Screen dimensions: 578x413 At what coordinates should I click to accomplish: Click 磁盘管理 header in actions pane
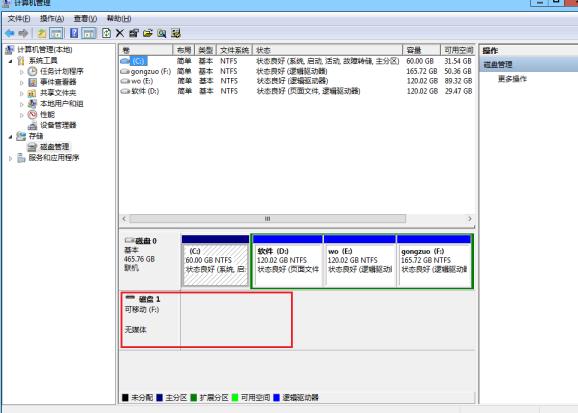529,65
